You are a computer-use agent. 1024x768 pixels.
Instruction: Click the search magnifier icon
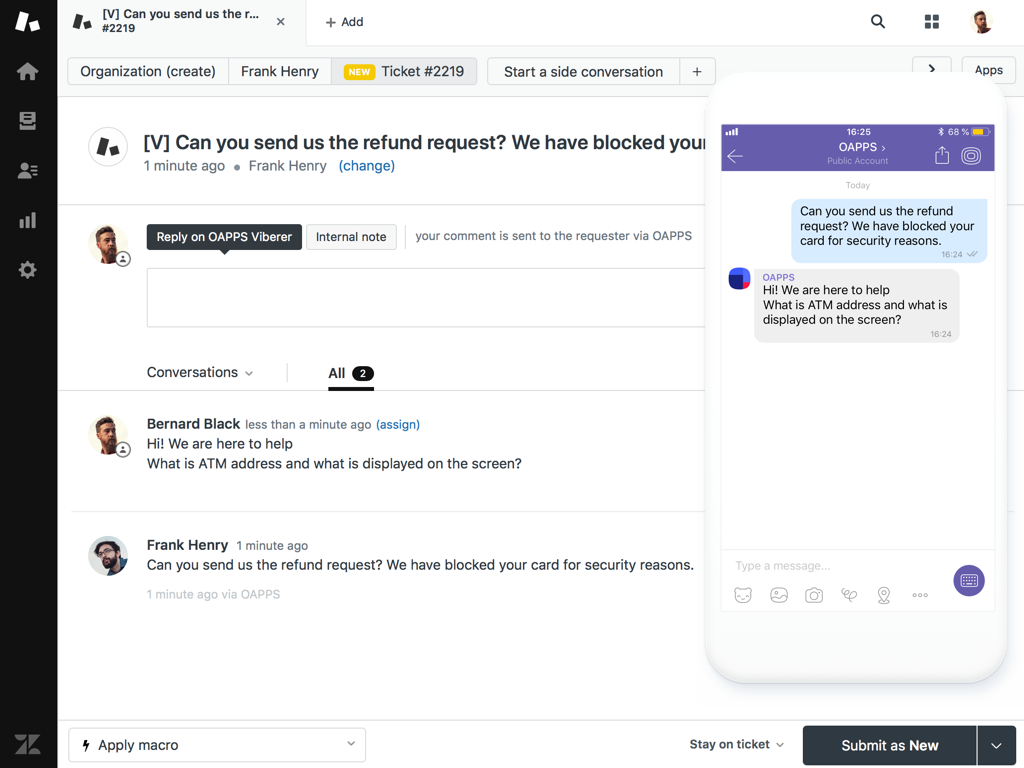point(878,22)
